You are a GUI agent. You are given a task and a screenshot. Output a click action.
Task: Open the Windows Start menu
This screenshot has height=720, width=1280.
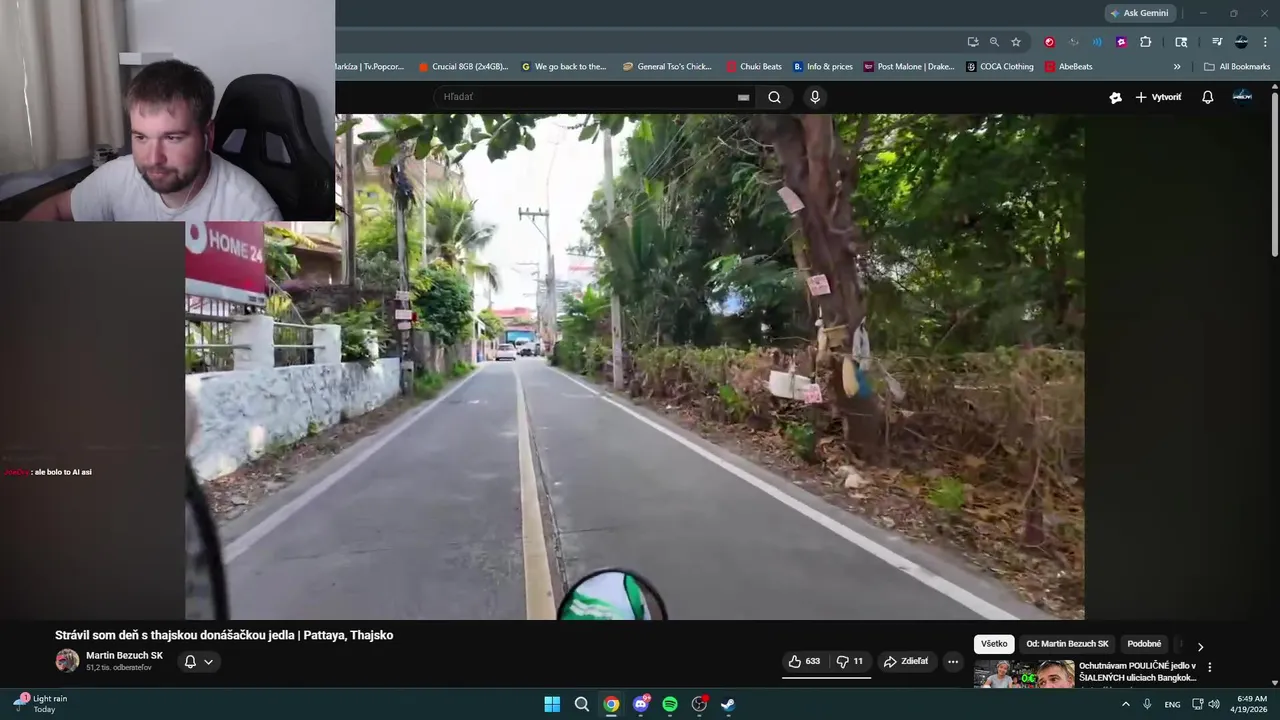552,704
